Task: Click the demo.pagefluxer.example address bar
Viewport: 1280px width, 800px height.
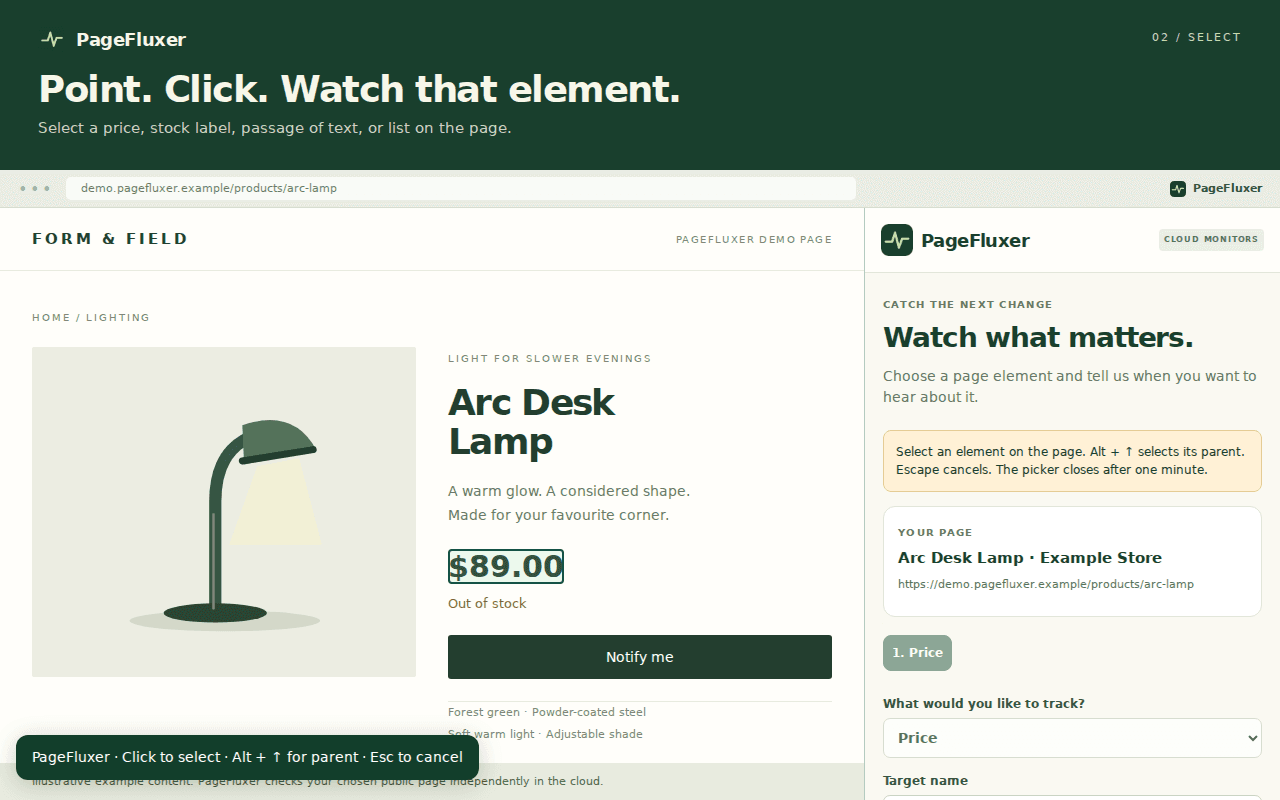Action: [461, 188]
